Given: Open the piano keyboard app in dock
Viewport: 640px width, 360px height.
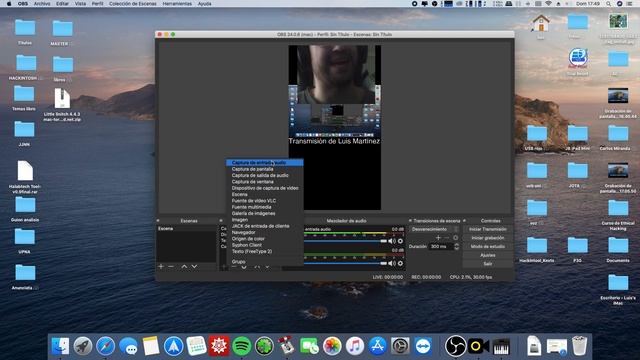Looking at the screenshot, I should click(x=501, y=346).
